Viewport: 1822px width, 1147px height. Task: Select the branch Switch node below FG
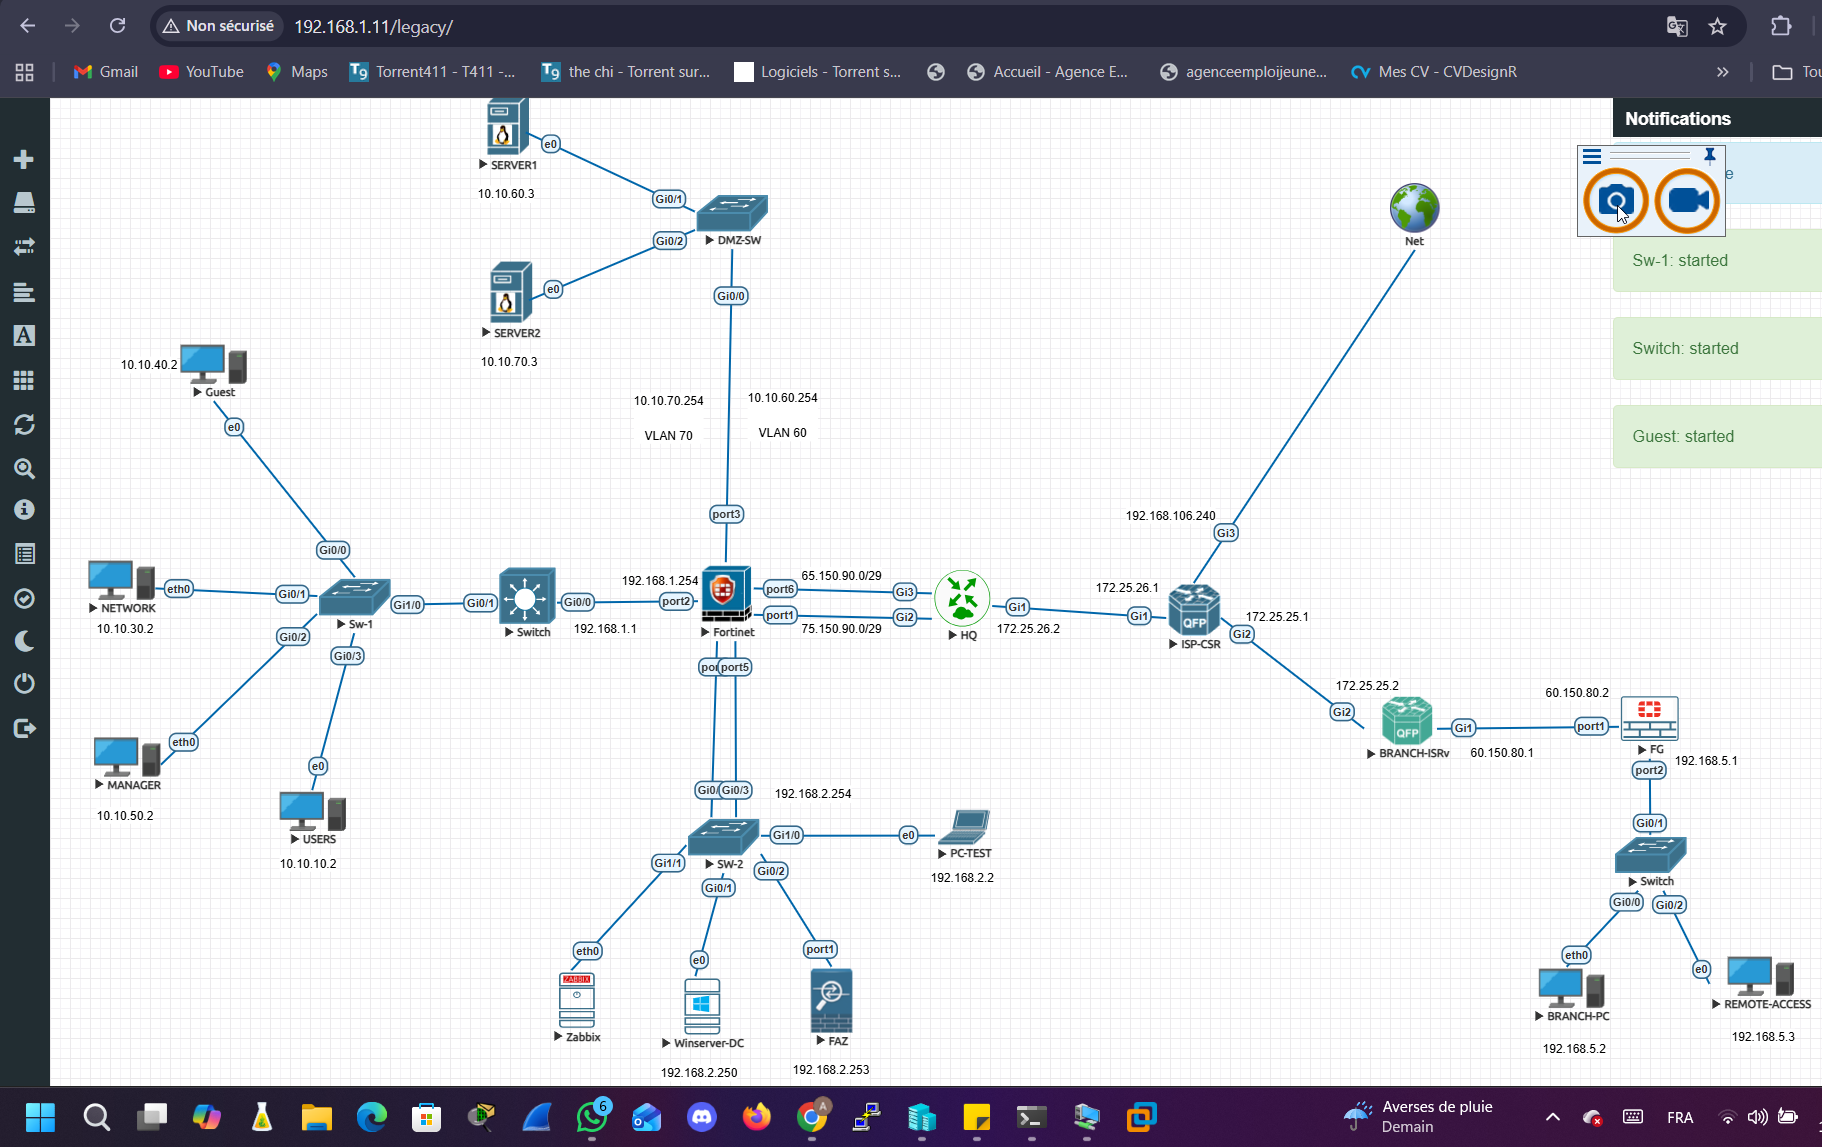coord(1650,855)
